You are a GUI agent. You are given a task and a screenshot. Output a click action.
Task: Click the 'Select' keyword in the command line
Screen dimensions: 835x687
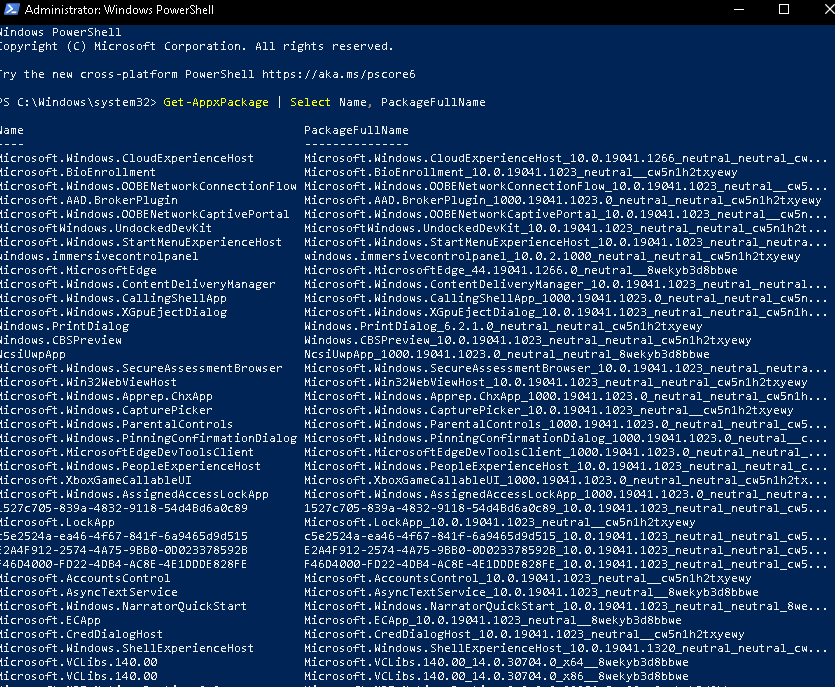pos(310,102)
